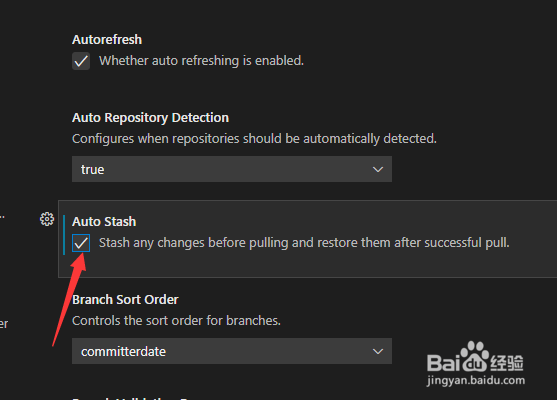Click the chevron arrow on the committerdate dropdown
This screenshot has height=400, width=557.
(x=378, y=351)
